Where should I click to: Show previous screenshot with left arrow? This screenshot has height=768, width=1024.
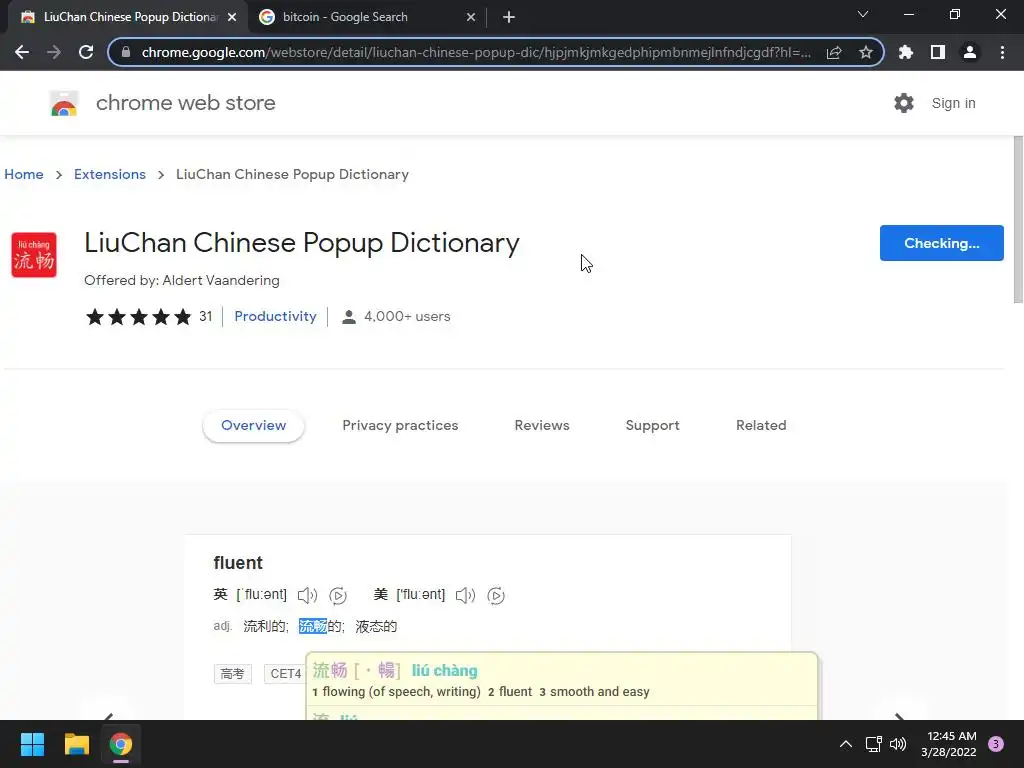pyautogui.click(x=109, y=715)
